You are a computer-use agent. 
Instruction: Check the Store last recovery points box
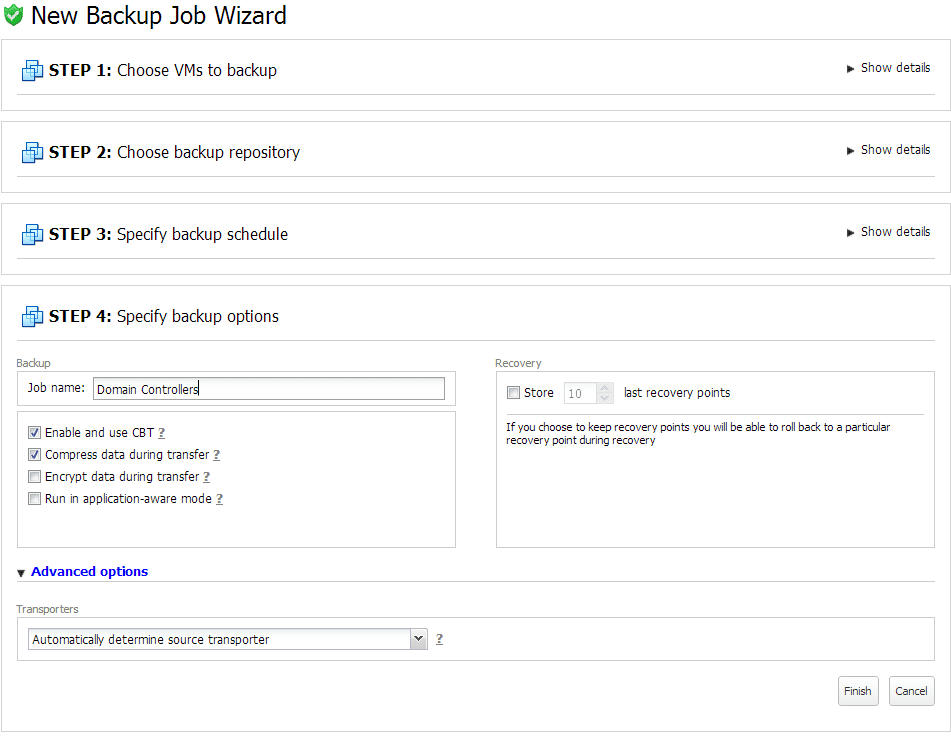(x=514, y=393)
